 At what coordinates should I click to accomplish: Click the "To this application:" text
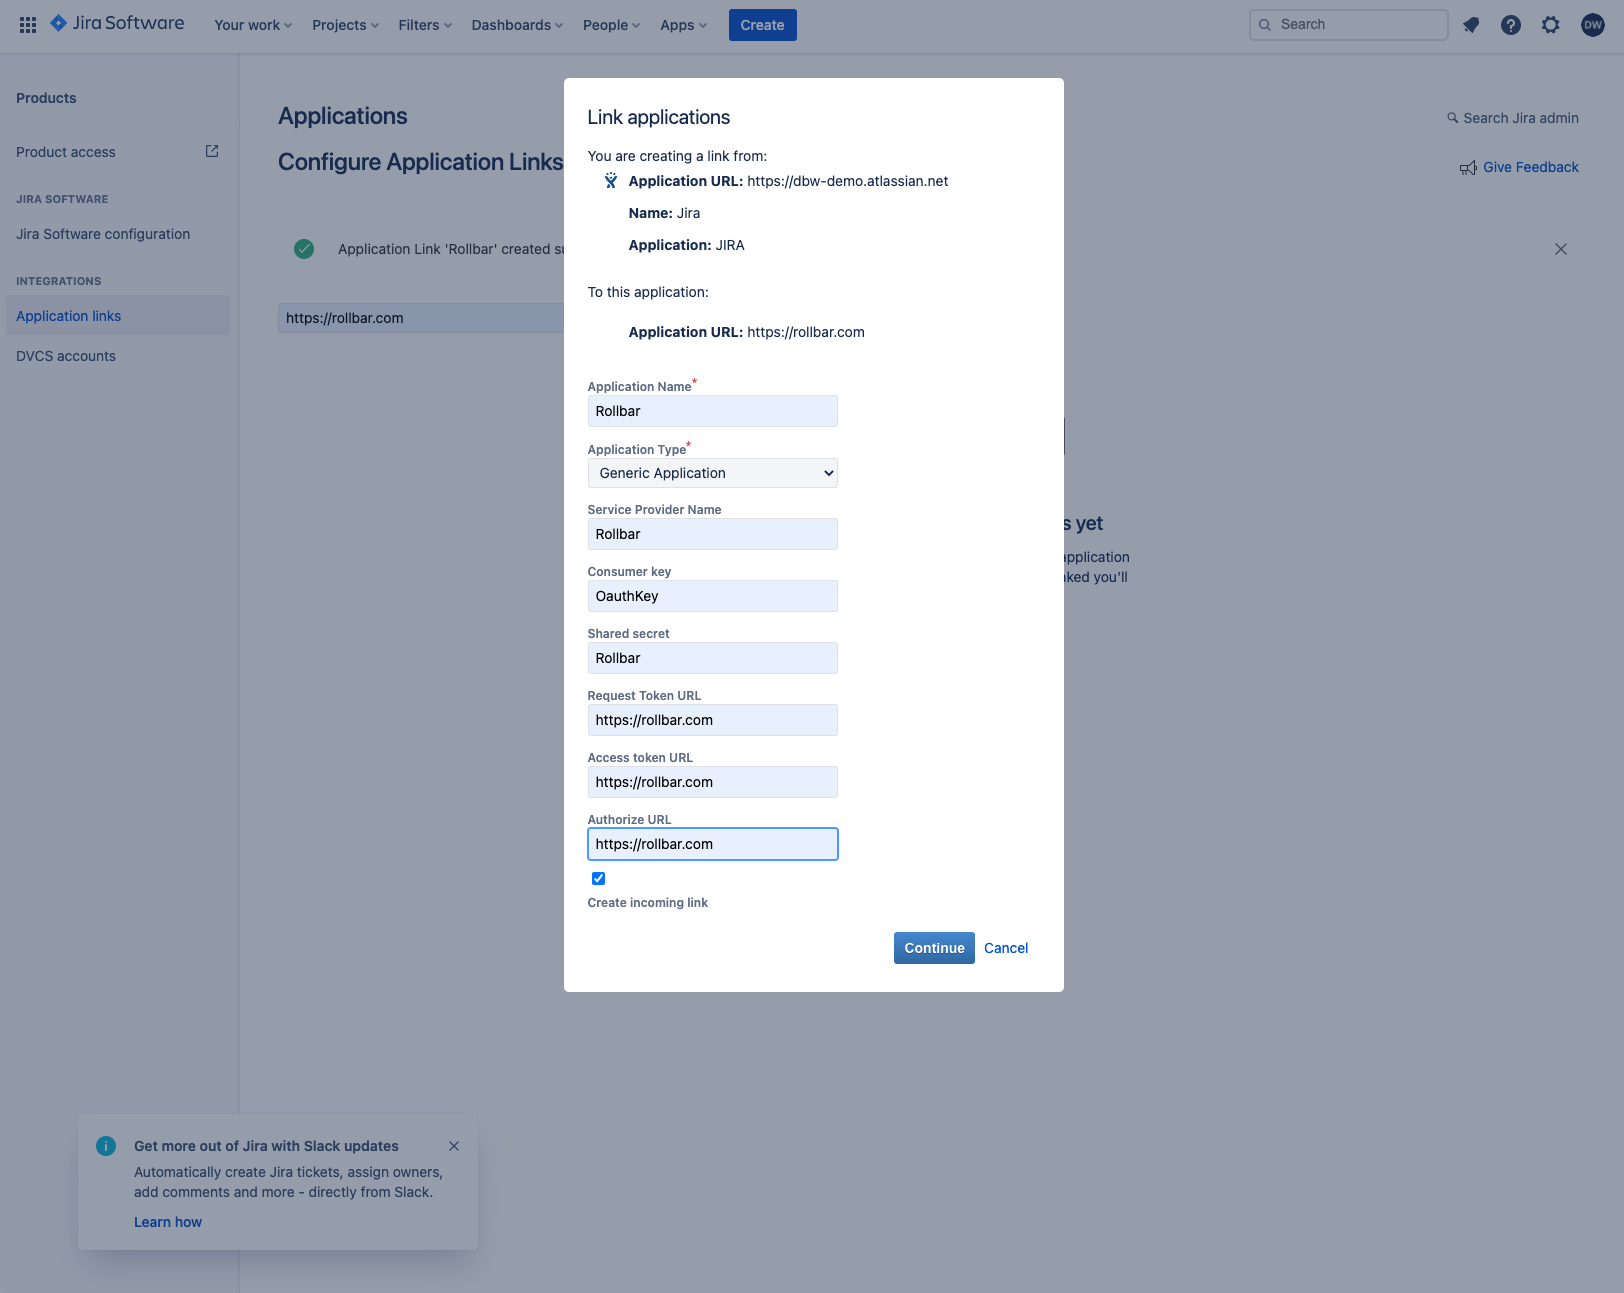point(648,292)
